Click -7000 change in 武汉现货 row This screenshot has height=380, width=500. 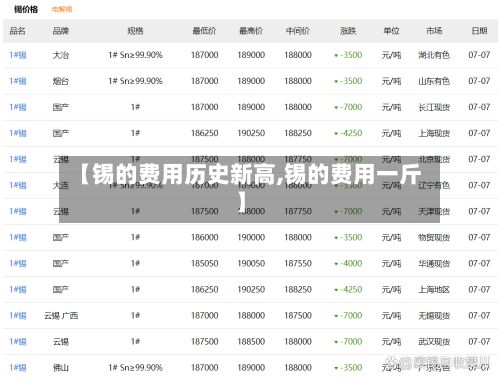pos(348,341)
